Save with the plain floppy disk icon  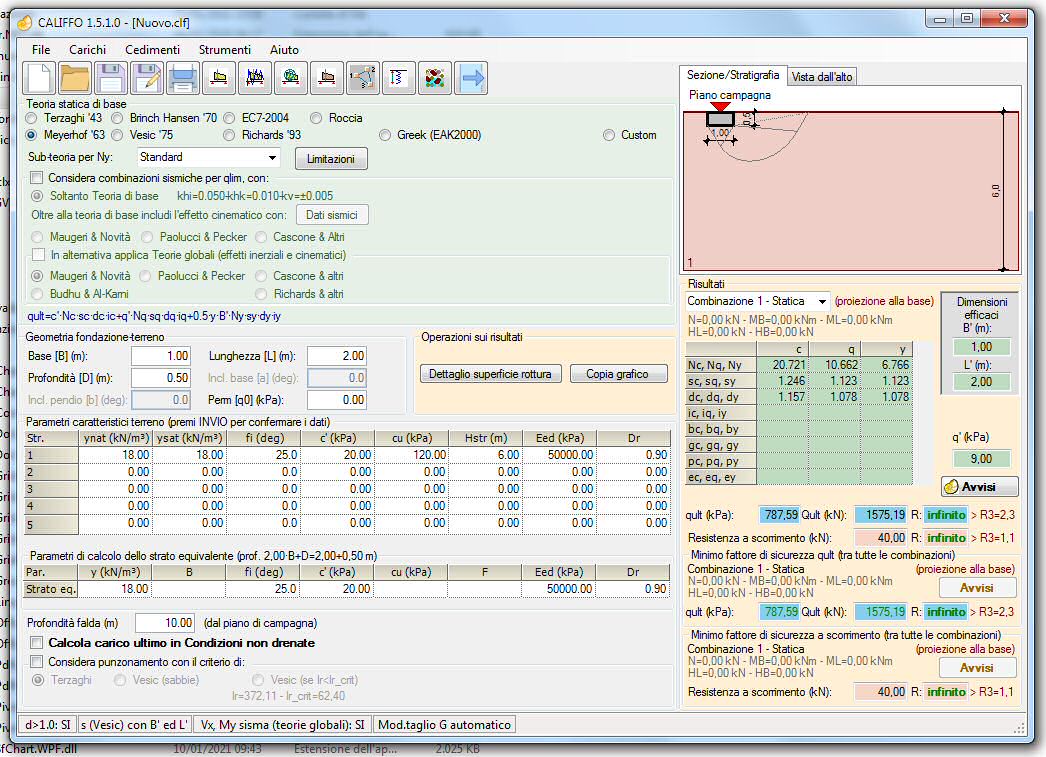coord(111,78)
